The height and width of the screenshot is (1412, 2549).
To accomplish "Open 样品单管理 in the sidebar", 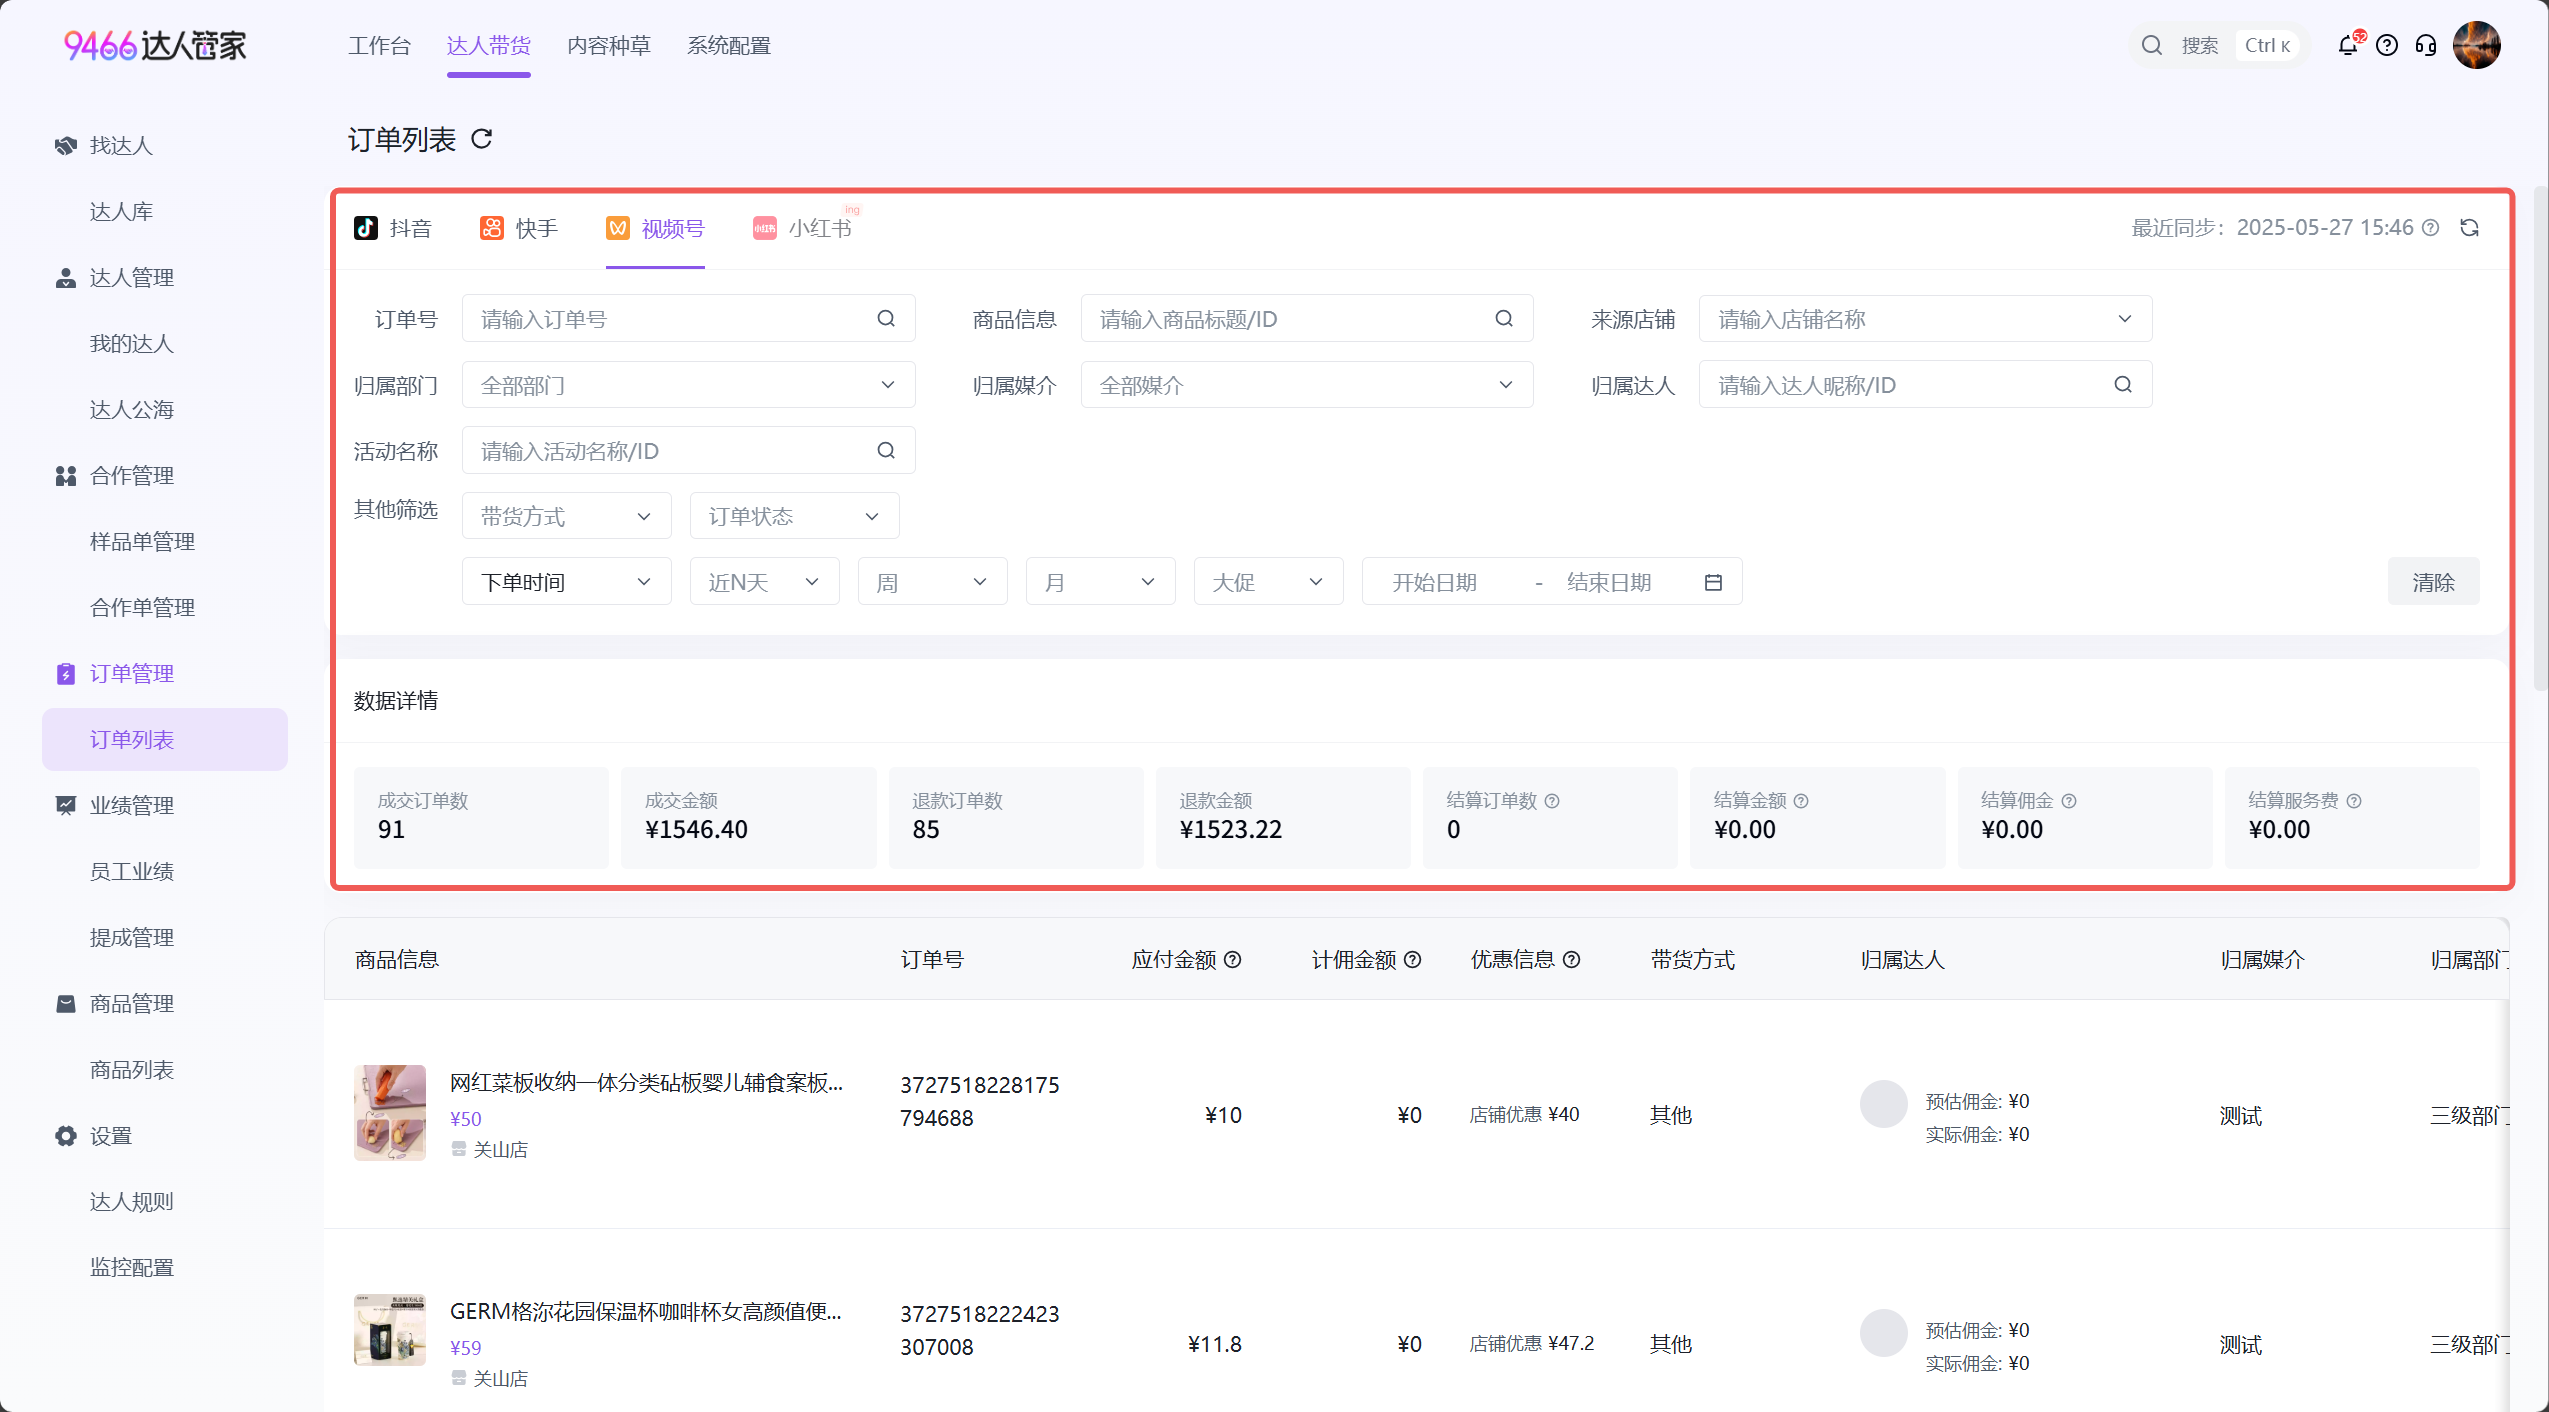I will (142, 542).
